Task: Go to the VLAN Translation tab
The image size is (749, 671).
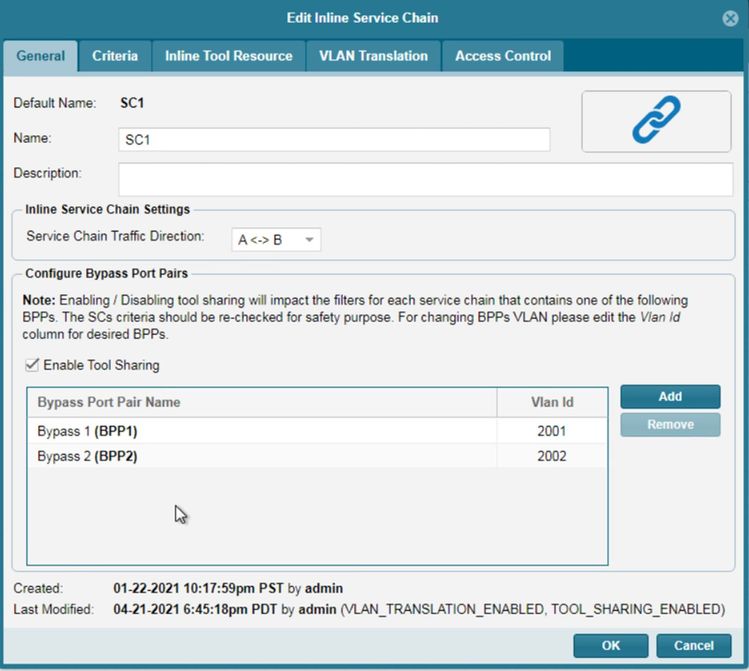Action: point(373,56)
